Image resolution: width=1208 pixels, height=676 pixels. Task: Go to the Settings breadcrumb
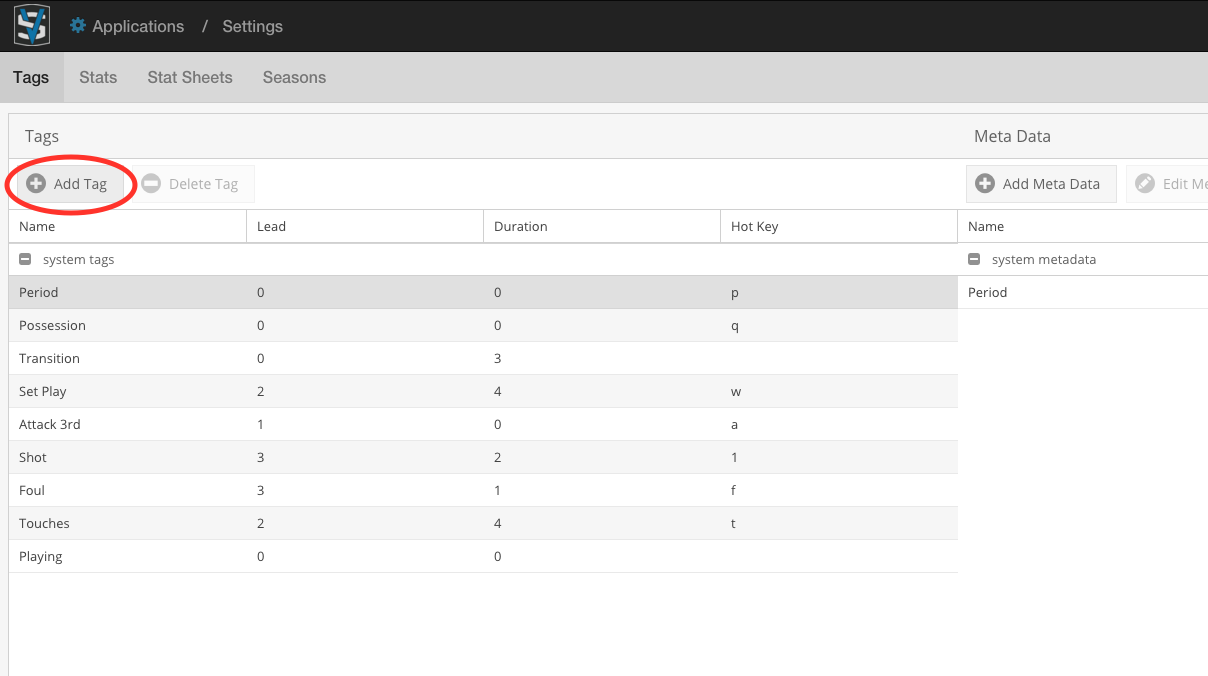click(x=252, y=26)
